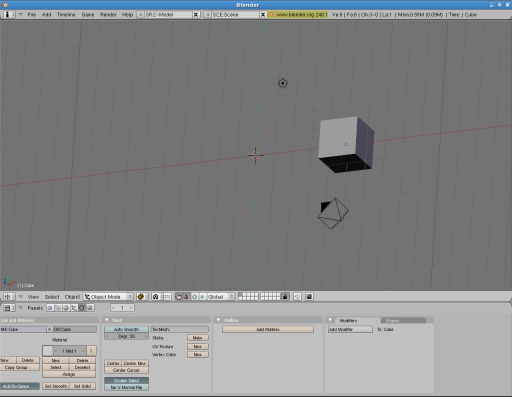Toggle the layer lock icon

(285, 297)
